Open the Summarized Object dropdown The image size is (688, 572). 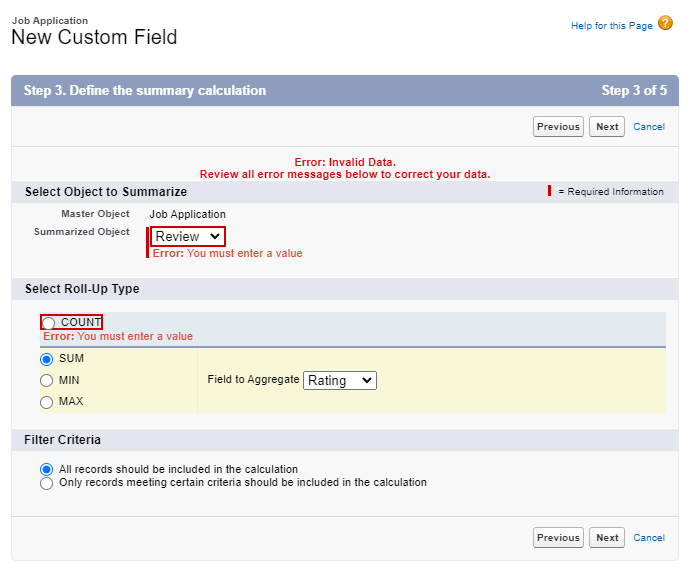coord(188,237)
